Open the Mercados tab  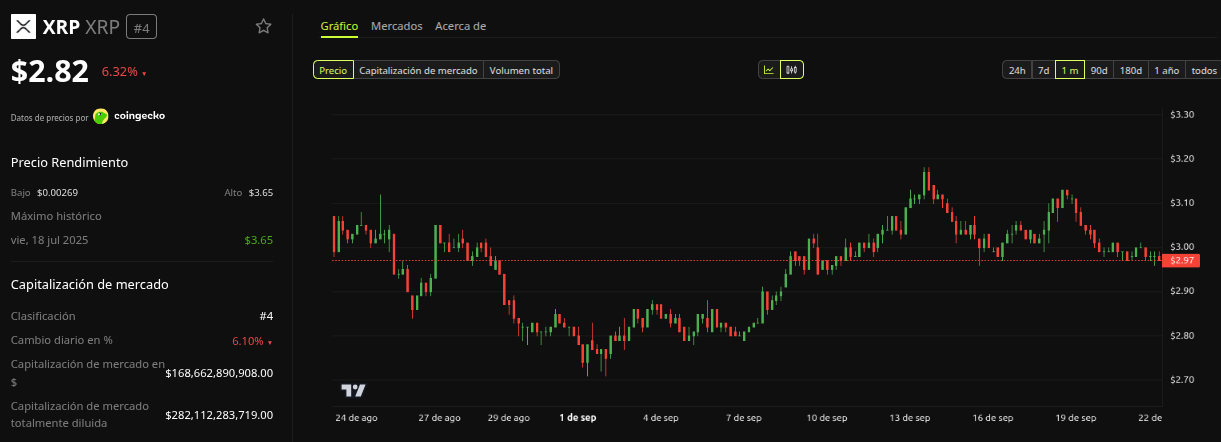point(396,26)
